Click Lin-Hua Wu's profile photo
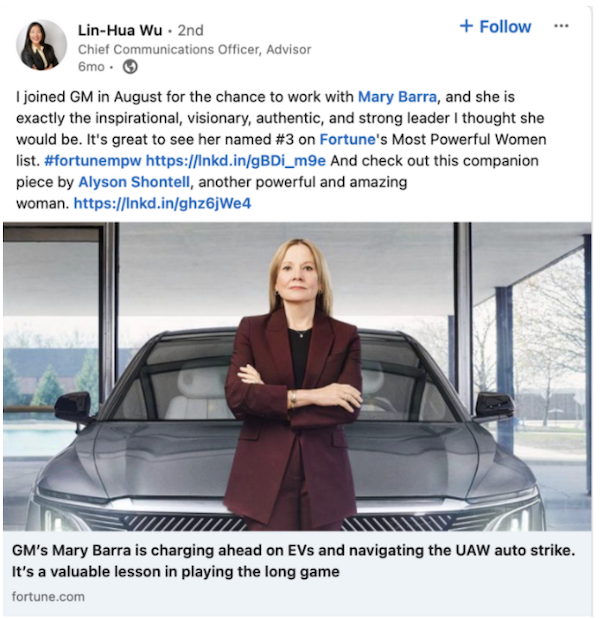600x619 pixels. pyautogui.click(x=41, y=45)
